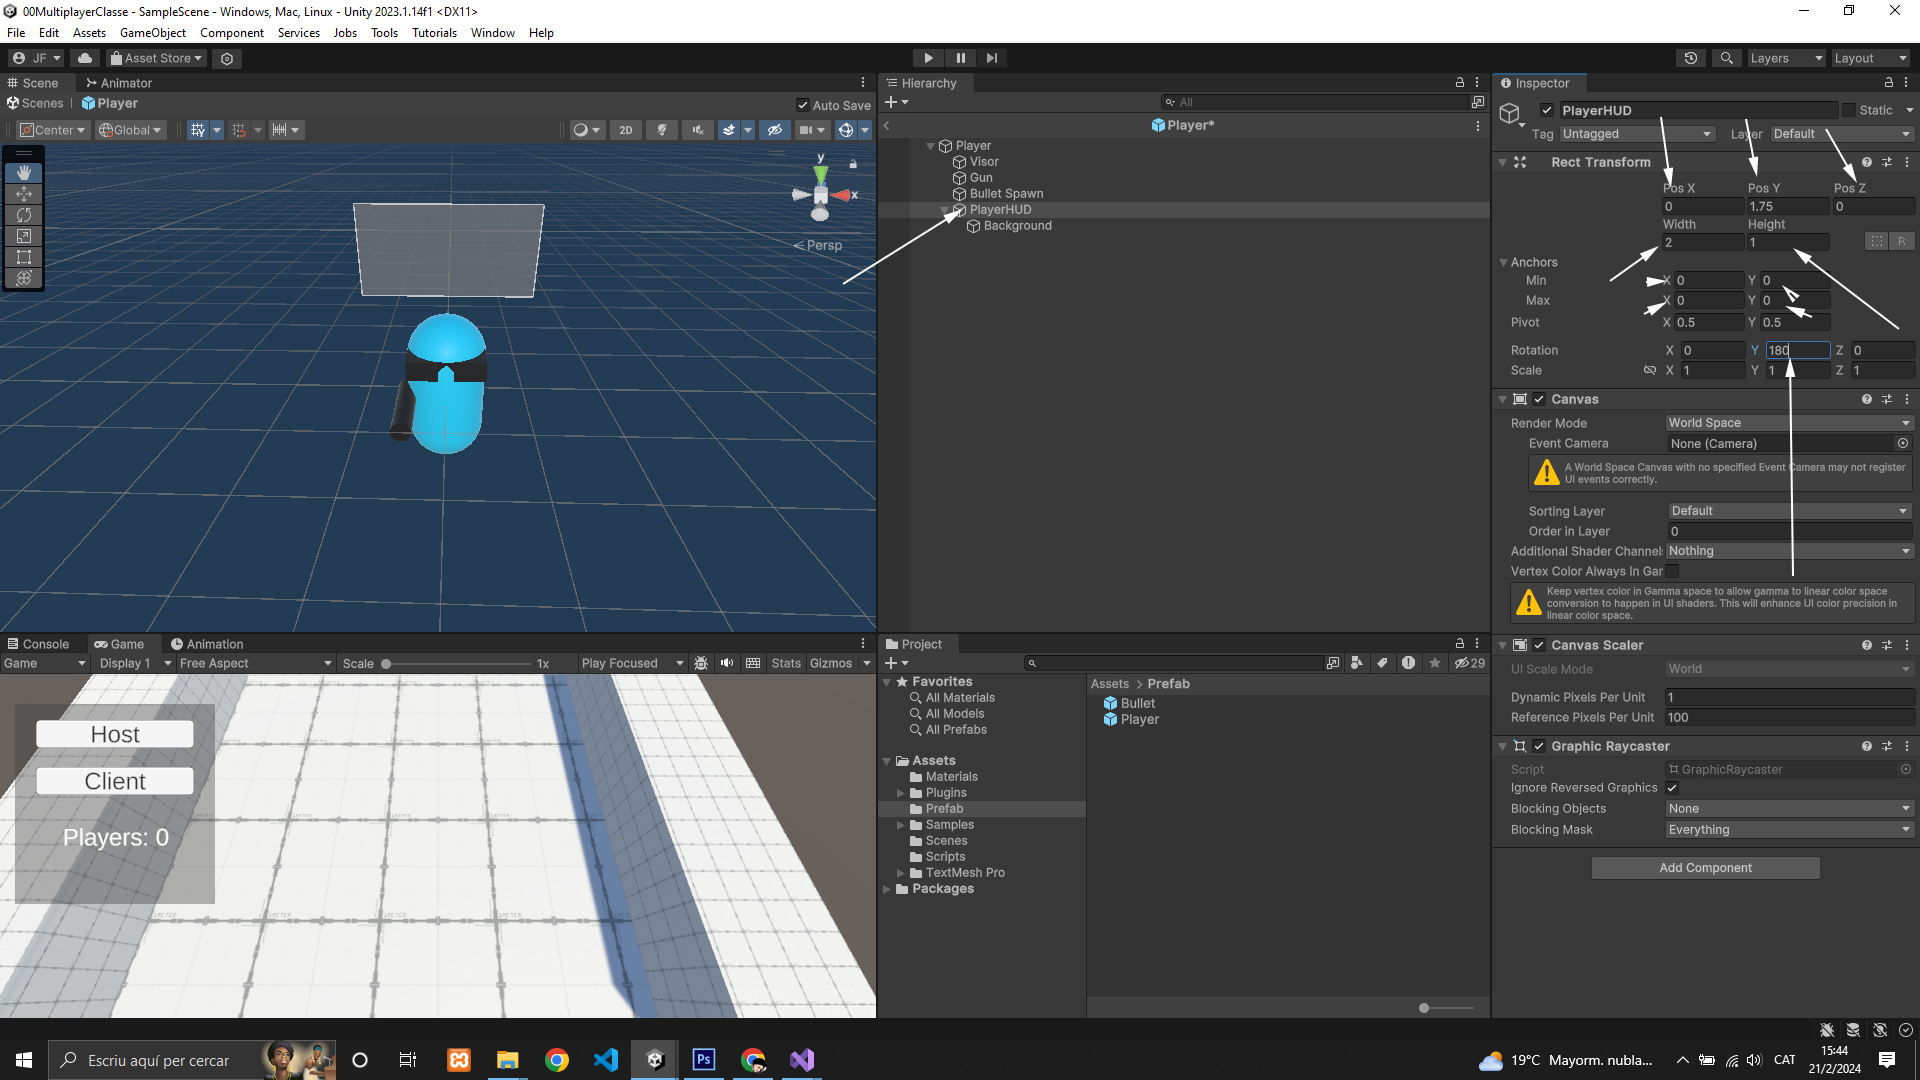Toggle Ignore Reversed Graphics checkbox
The width and height of the screenshot is (1920, 1080).
click(x=1672, y=788)
